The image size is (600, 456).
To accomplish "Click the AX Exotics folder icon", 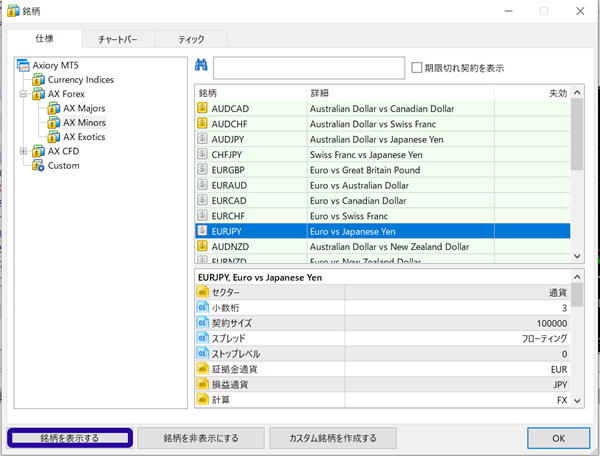I will pos(54,137).
